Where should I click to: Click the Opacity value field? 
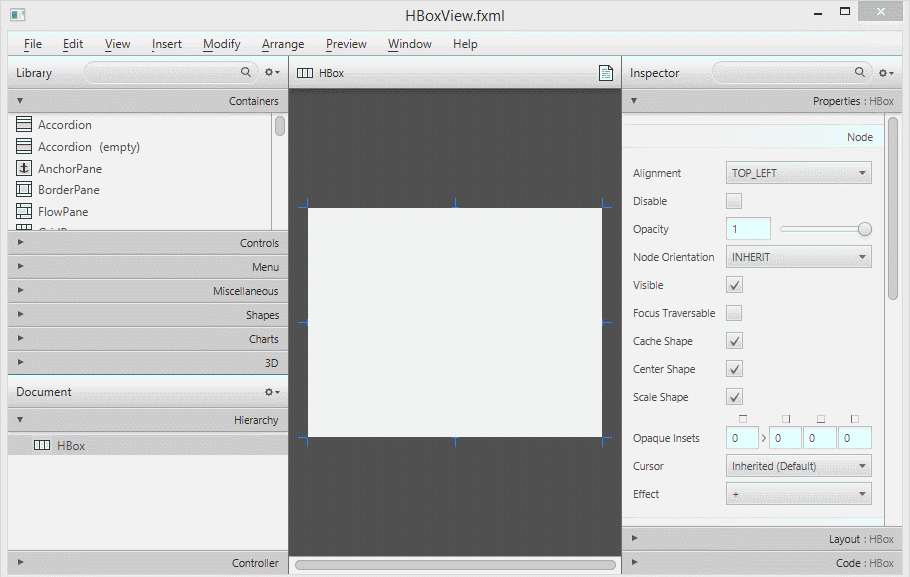tap(748, 229)
